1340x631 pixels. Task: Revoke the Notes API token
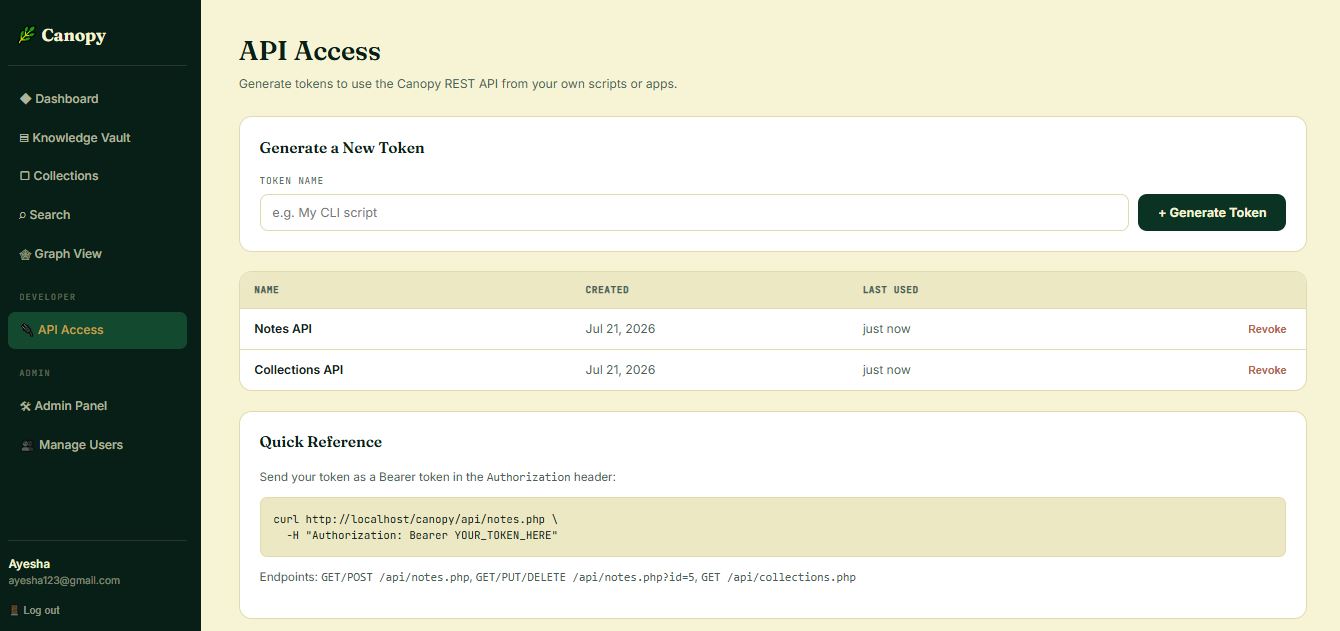tap(1267, 329)
